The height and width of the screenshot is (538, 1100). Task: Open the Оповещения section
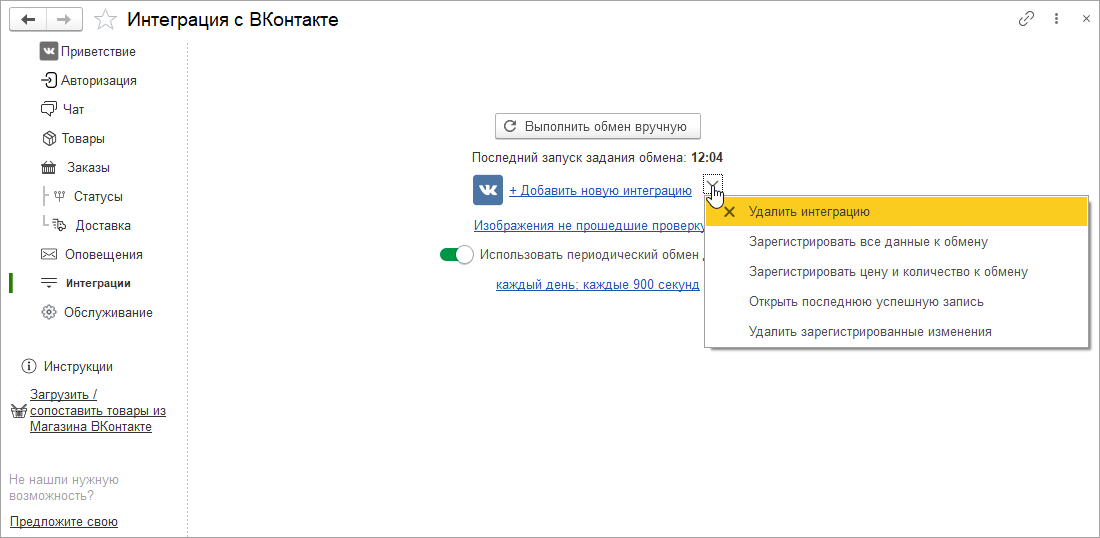(x=103, y=254)
